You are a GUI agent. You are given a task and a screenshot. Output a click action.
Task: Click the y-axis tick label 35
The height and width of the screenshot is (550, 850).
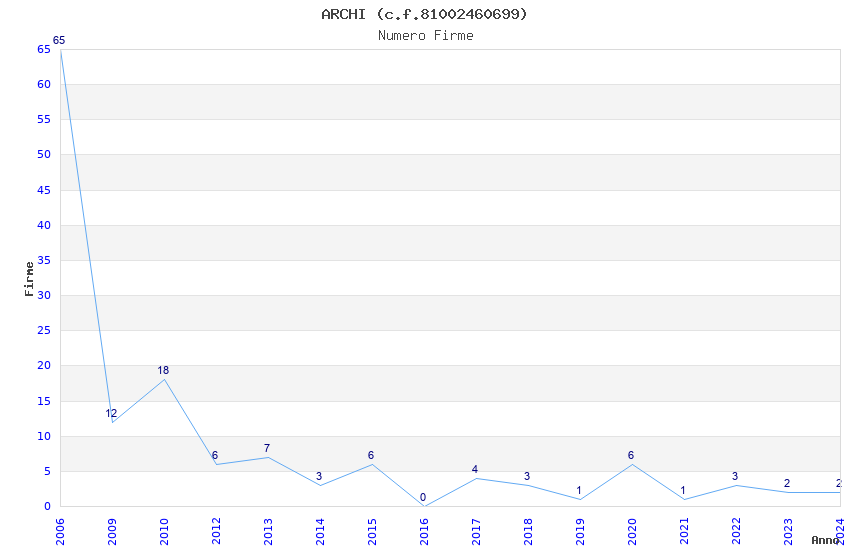[44, 261]
